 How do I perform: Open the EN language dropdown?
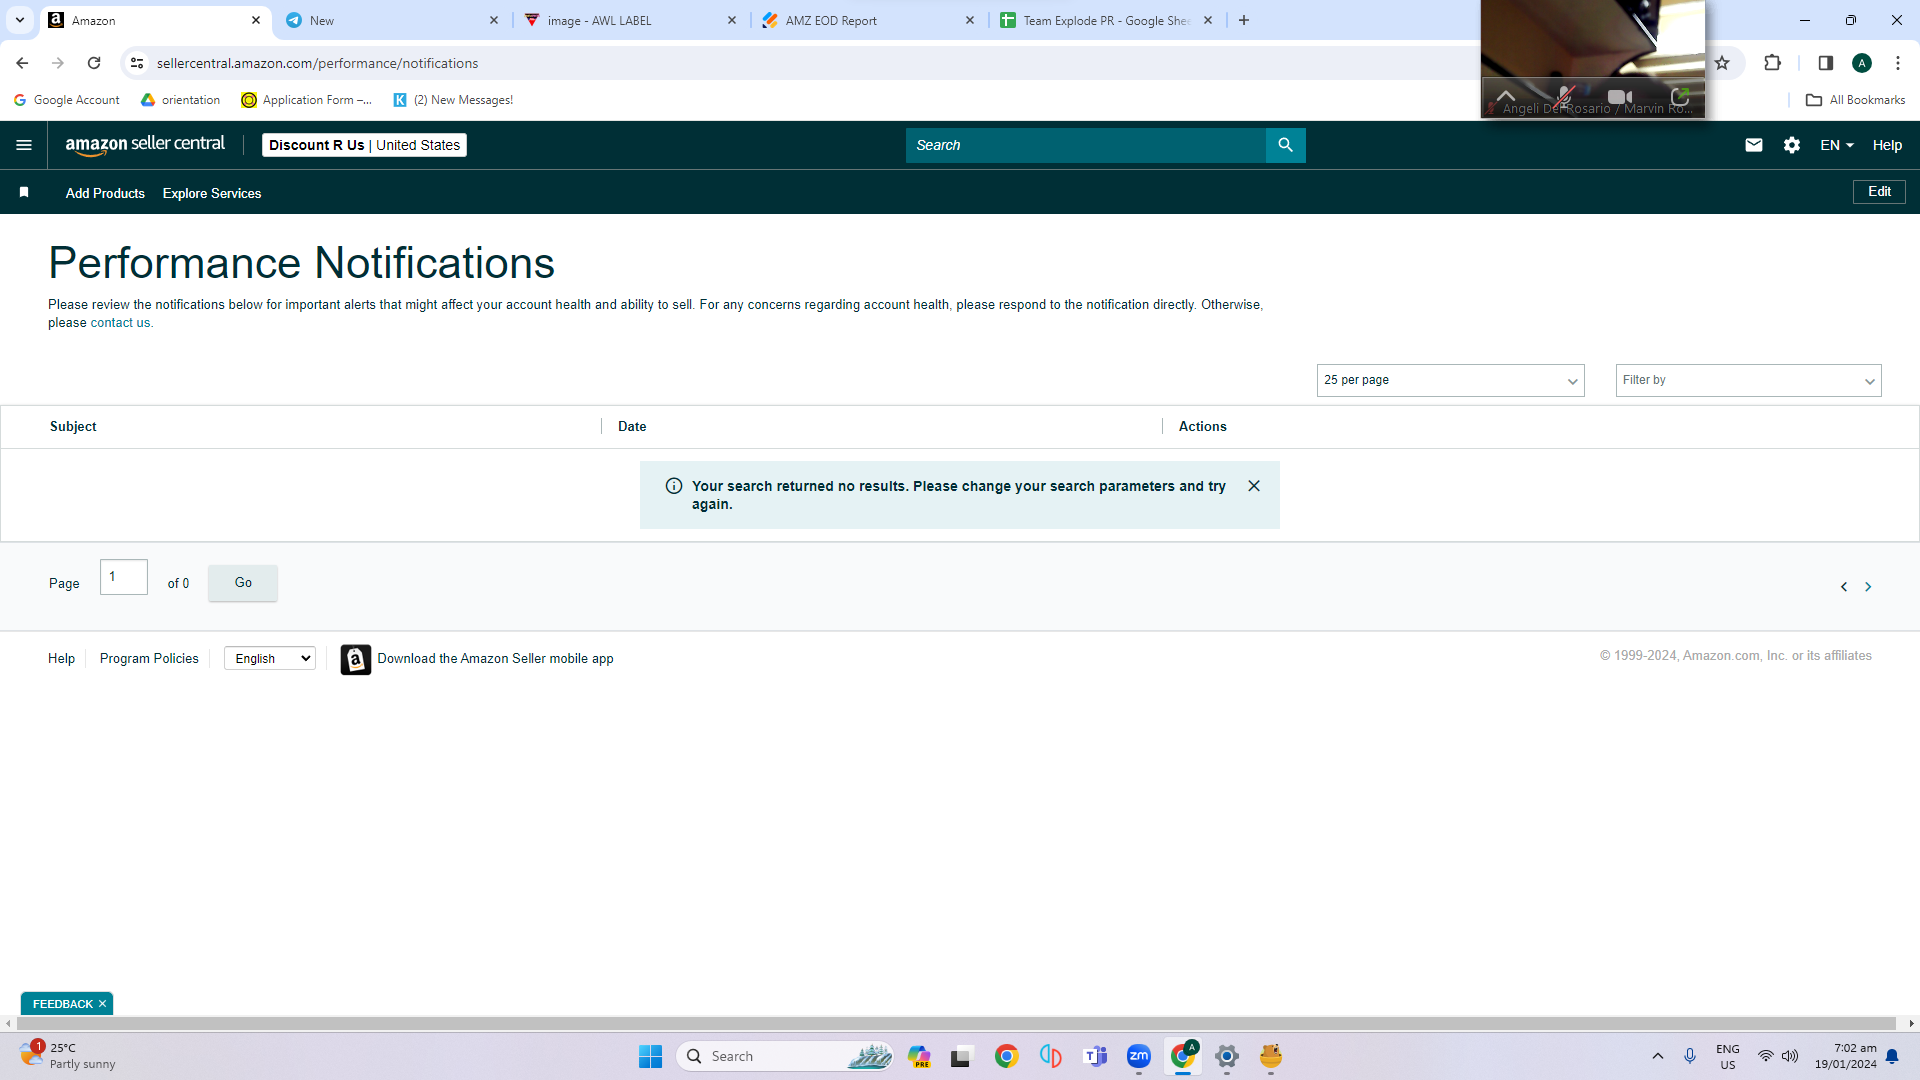coord(1836,145)
